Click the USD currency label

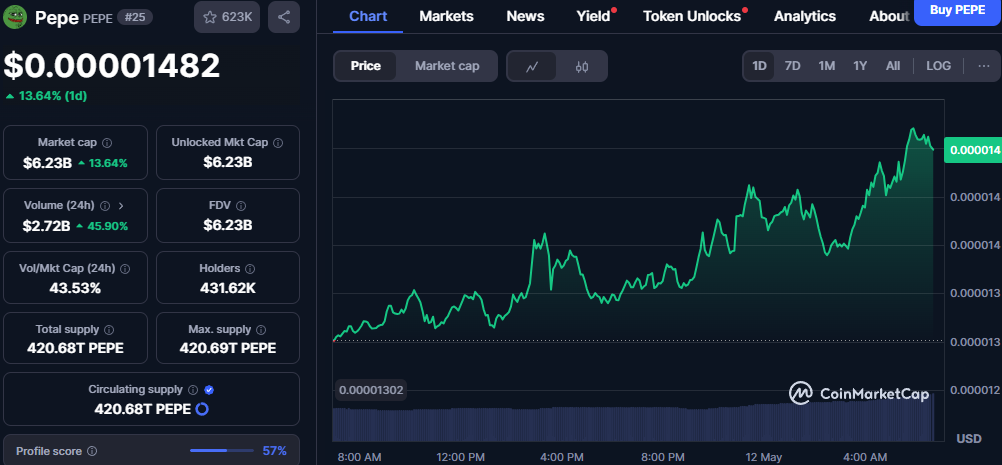pyautogui.click(x=969, y=439)
